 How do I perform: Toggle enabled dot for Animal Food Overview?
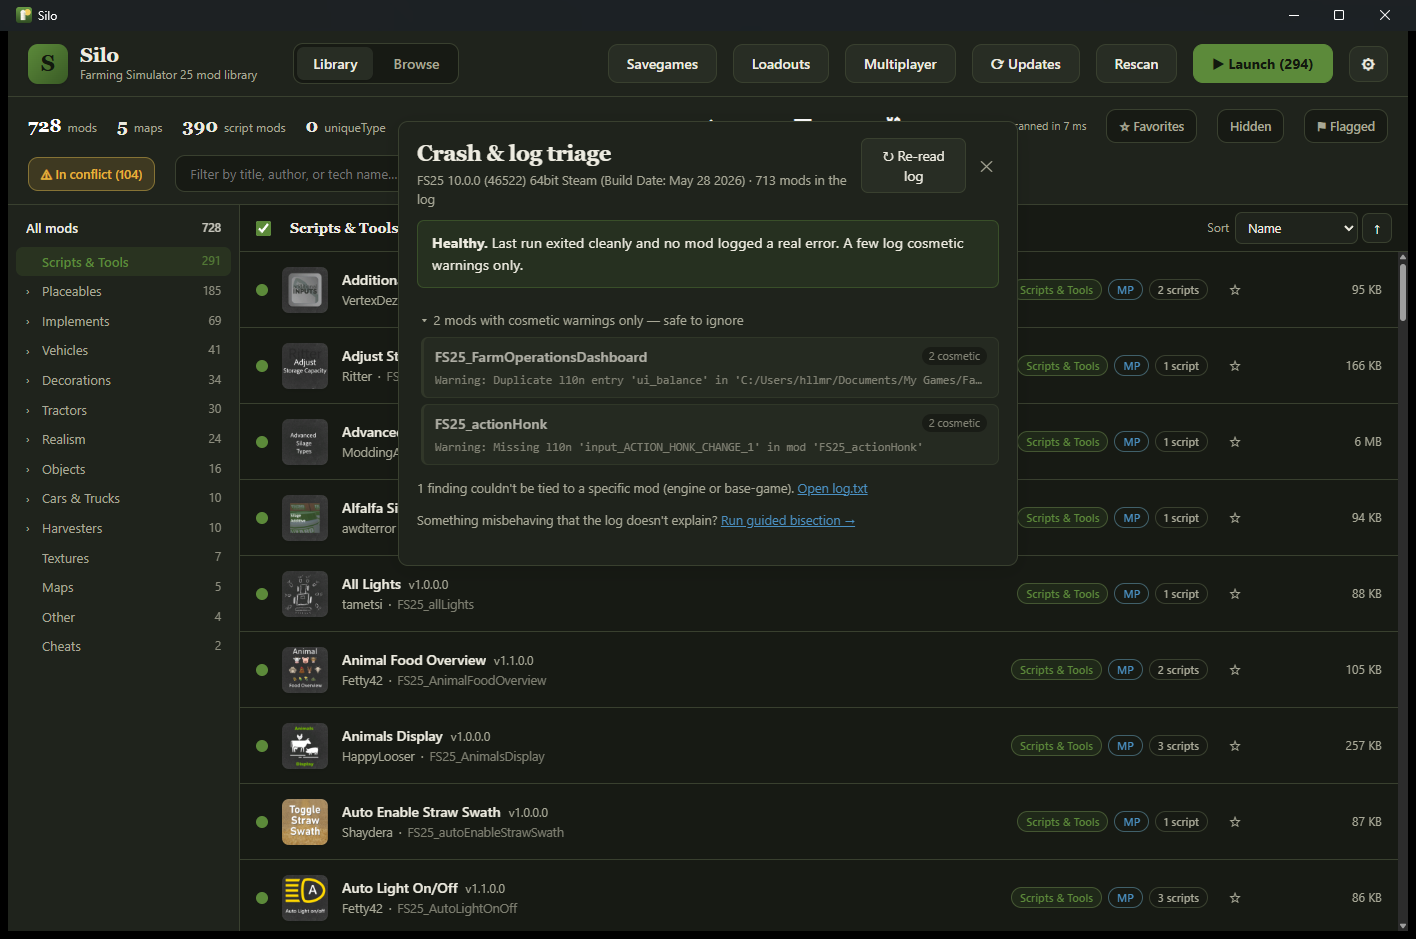262,670
